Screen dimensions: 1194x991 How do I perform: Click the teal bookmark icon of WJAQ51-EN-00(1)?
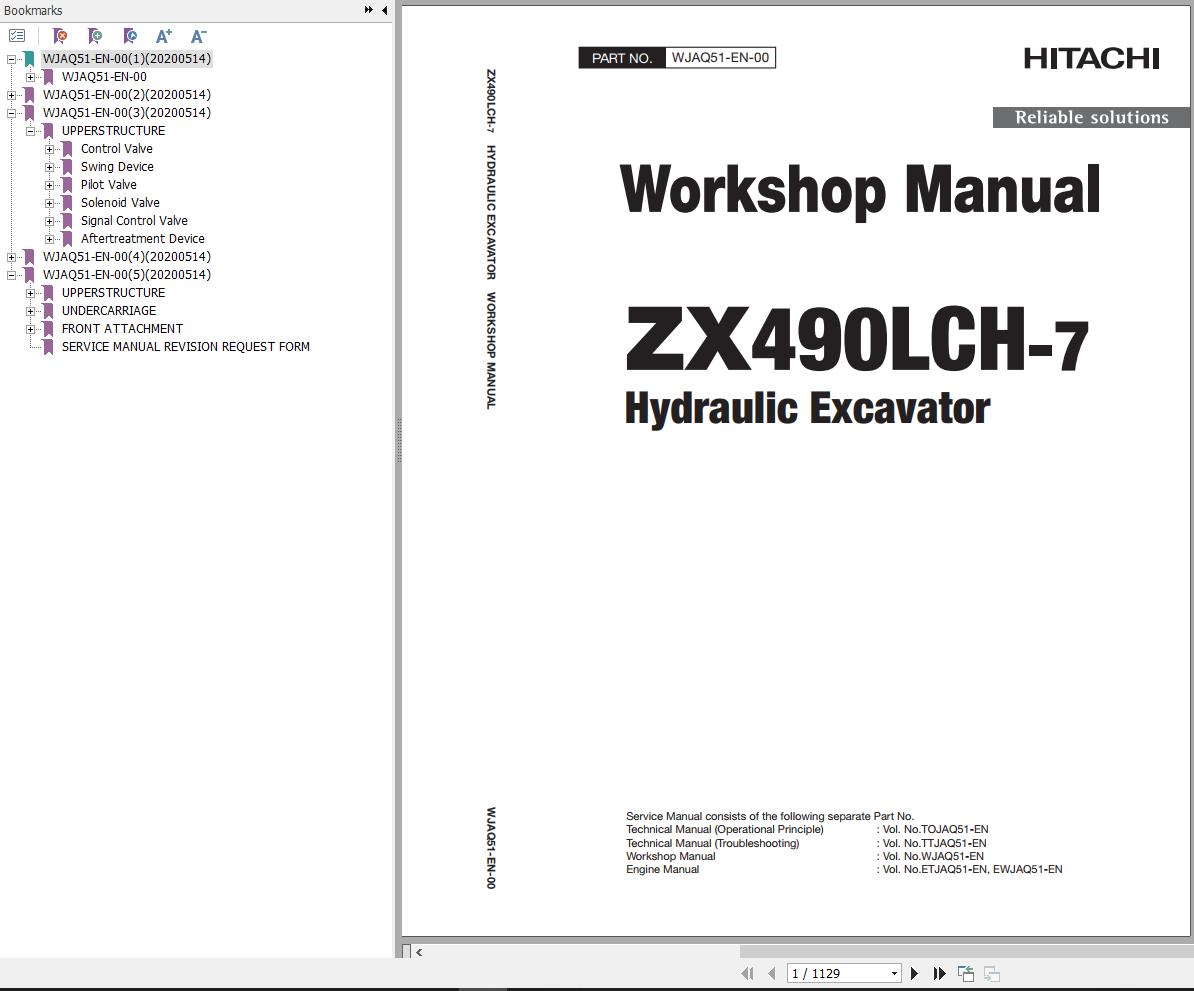[29, 59]
